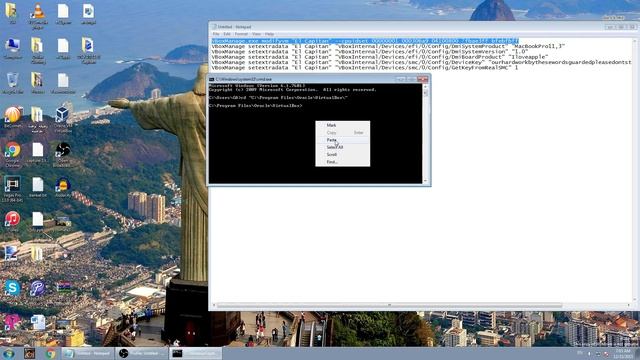Select the pink splash application desktop icon
This screenshot has height=360, width=640.
12,322
